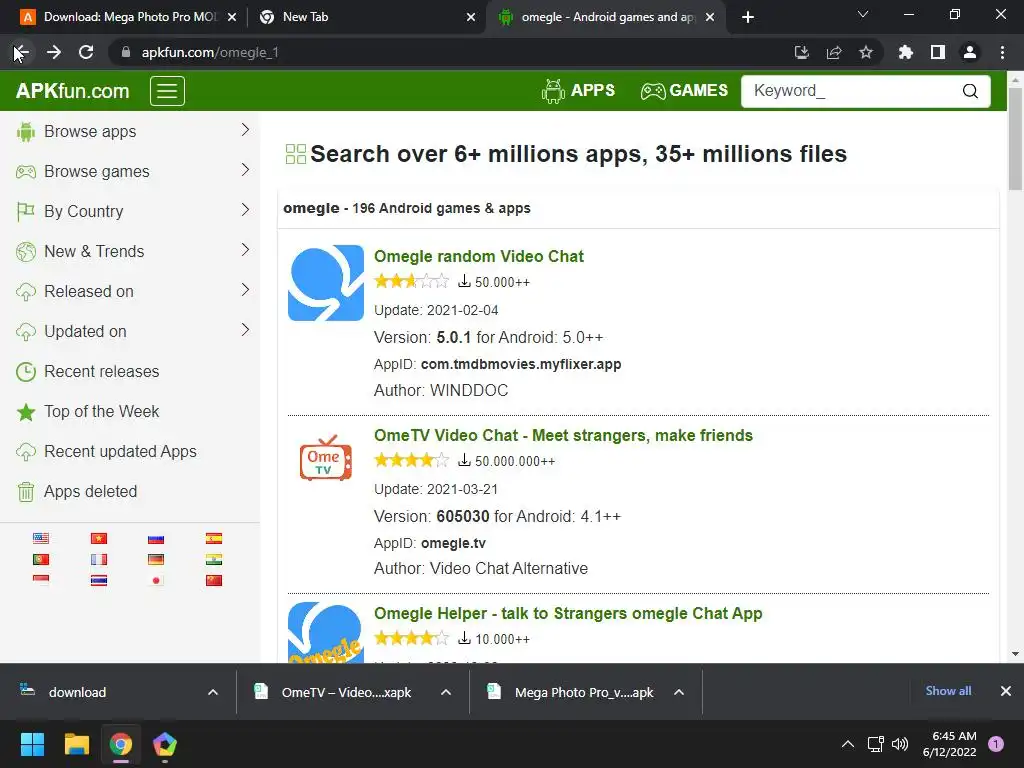The height and width of the screenshot is (768, 1024).
Task: Open OmeTV Video Chat title link
Action: (563, 435)
